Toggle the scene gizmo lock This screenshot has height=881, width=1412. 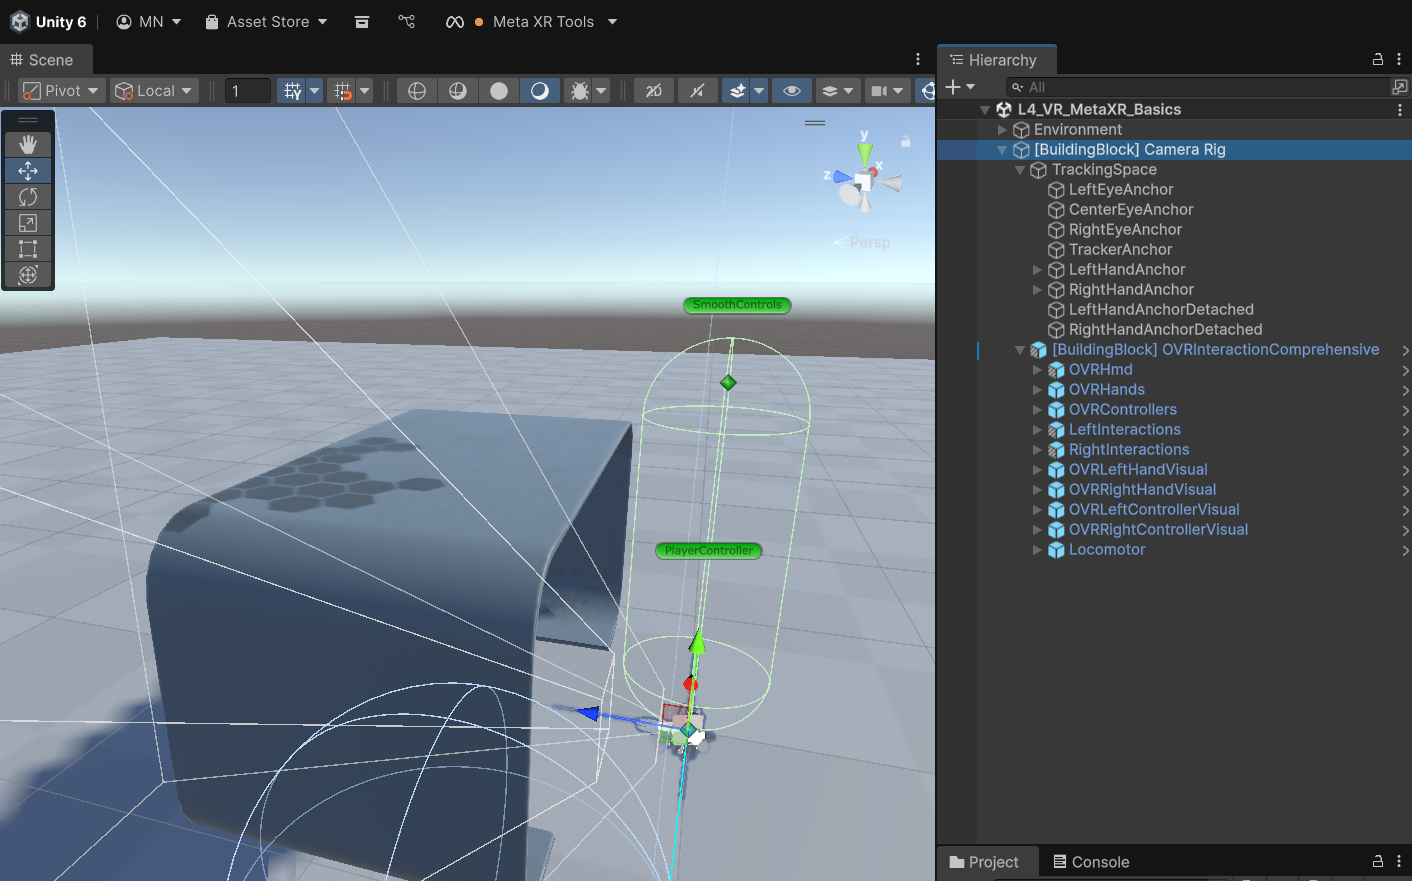coord(905,142)
